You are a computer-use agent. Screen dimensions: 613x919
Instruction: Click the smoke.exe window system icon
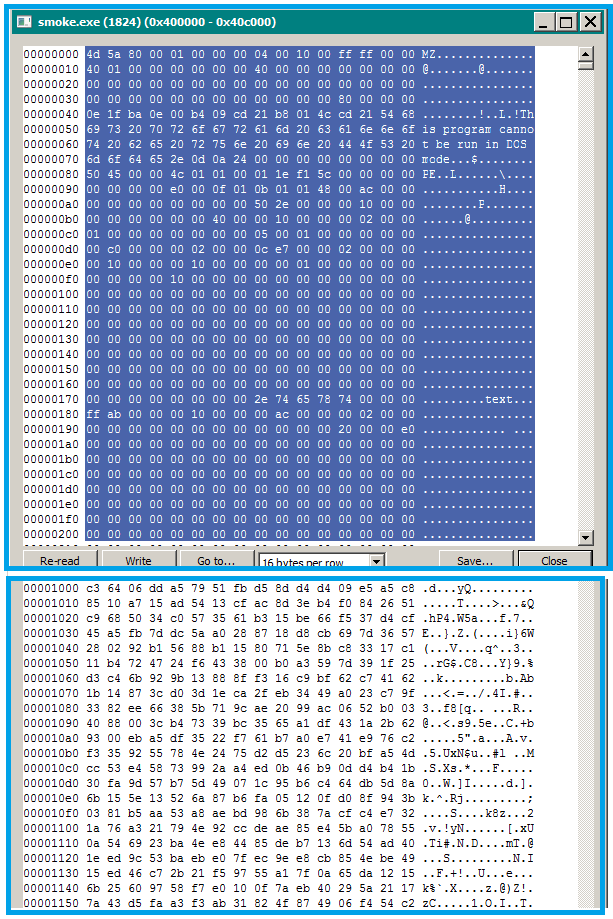26,21
